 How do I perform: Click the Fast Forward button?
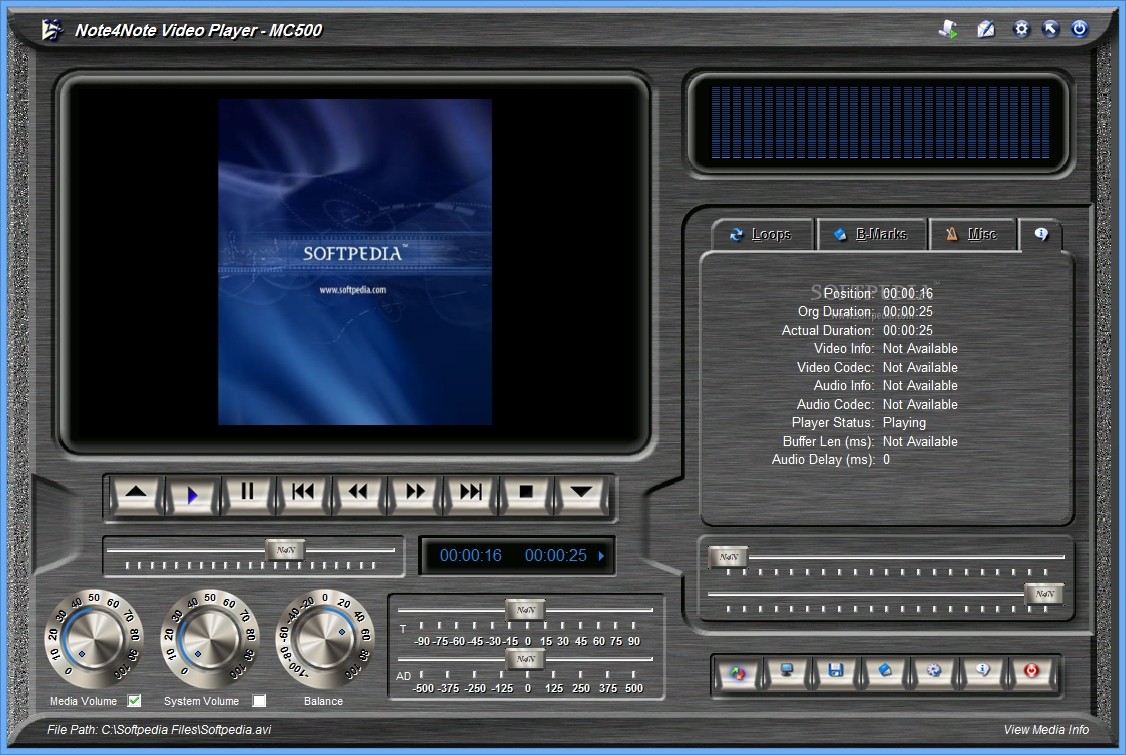(x=414, y=494)
